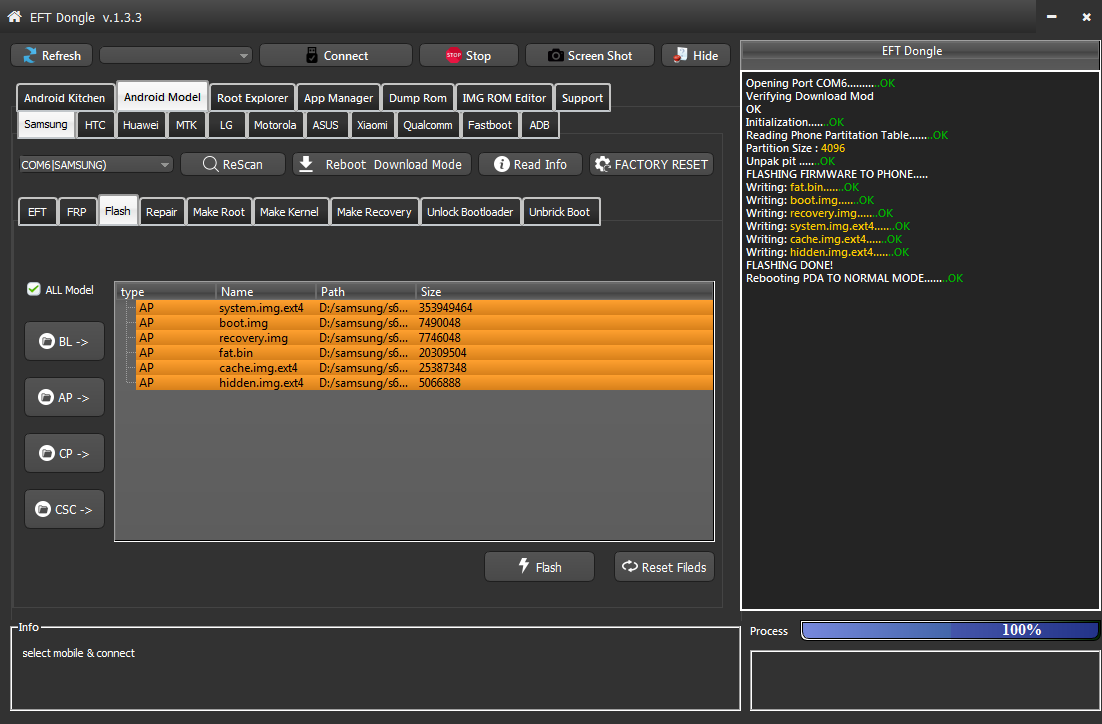Click the home icon in title bar
Screen dimensions: 1102x724
click(x=14, y=16)
